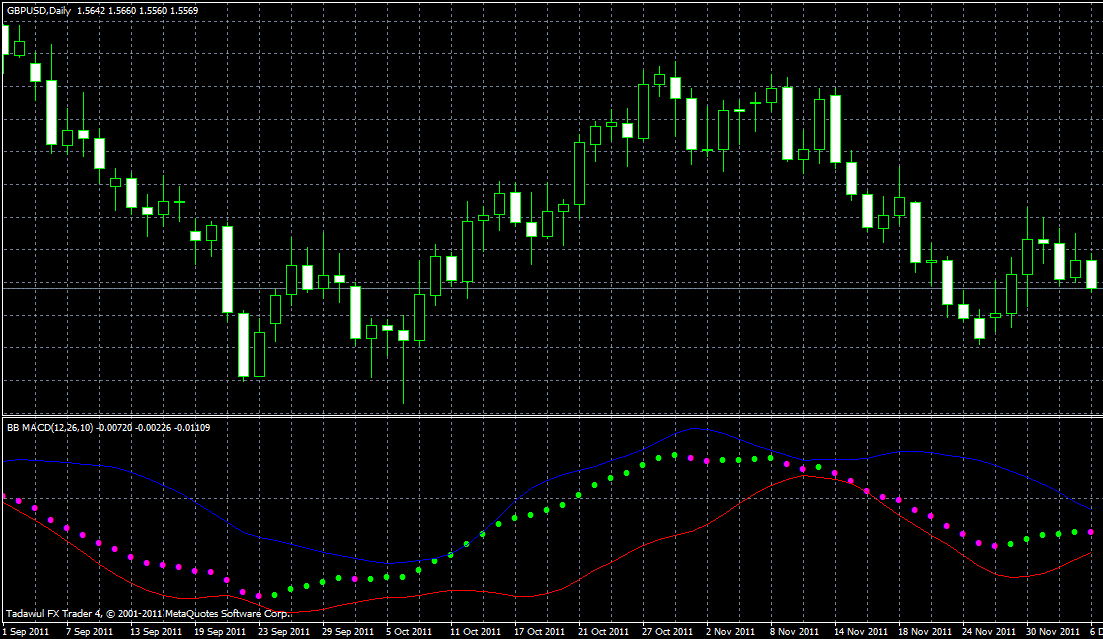Click the BB MACD(12,26,10) indicator label
Image resolution: width=1103 pixels, height=639 pixels.
coord(49,427)
